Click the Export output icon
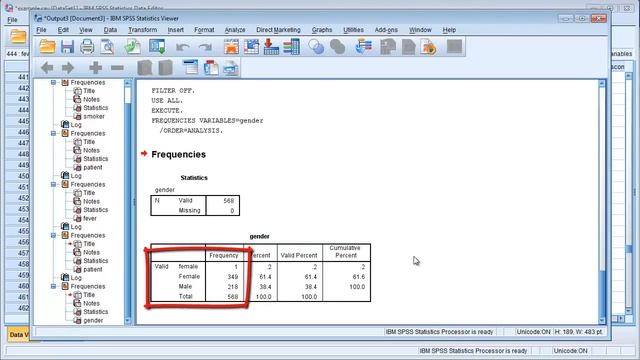The height and width of the screenshot is (360, 640). (x=133, y=47)
